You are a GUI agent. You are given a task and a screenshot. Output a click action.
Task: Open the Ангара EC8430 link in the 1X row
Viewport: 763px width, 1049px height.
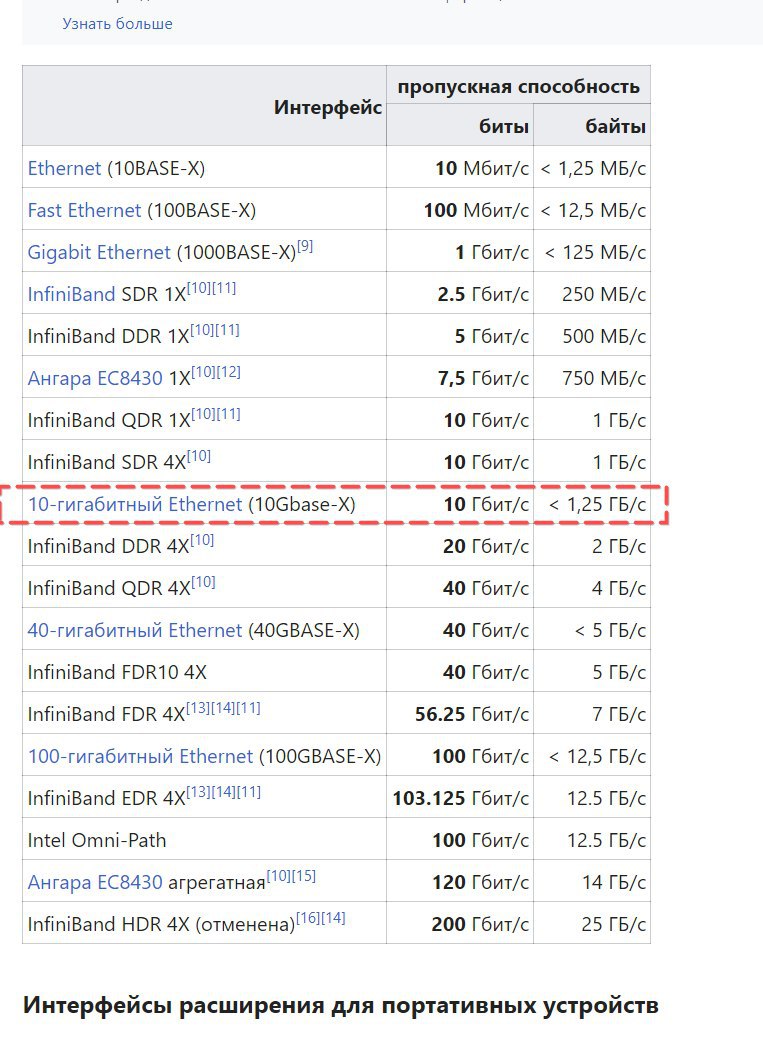95,378
